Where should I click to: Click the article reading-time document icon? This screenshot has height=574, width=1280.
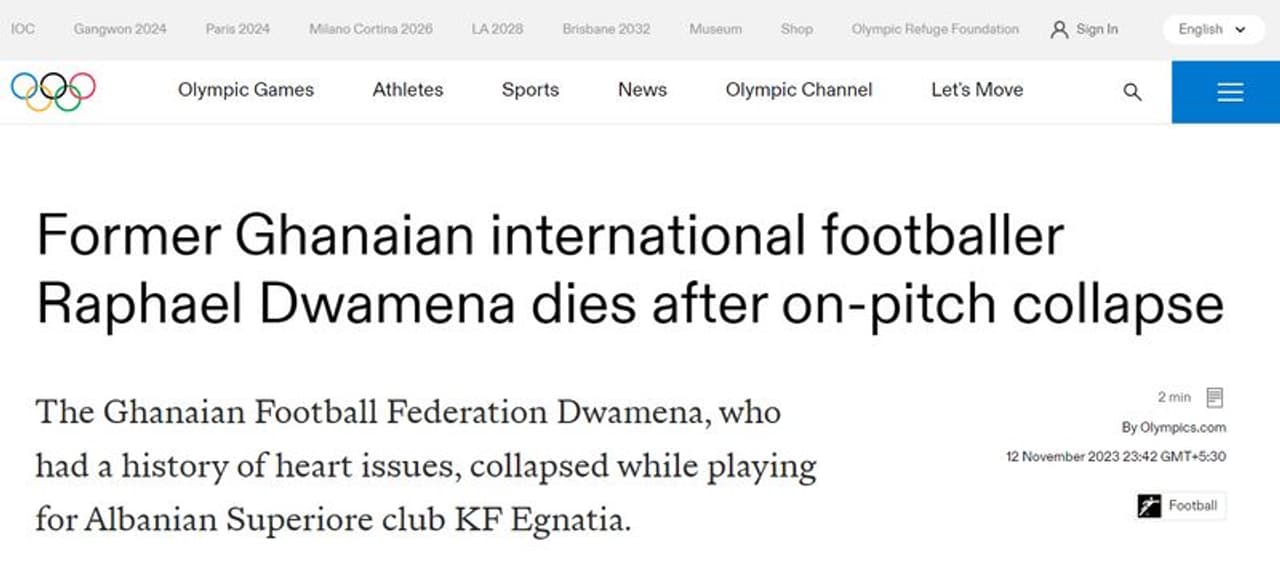pos(1214,398)
